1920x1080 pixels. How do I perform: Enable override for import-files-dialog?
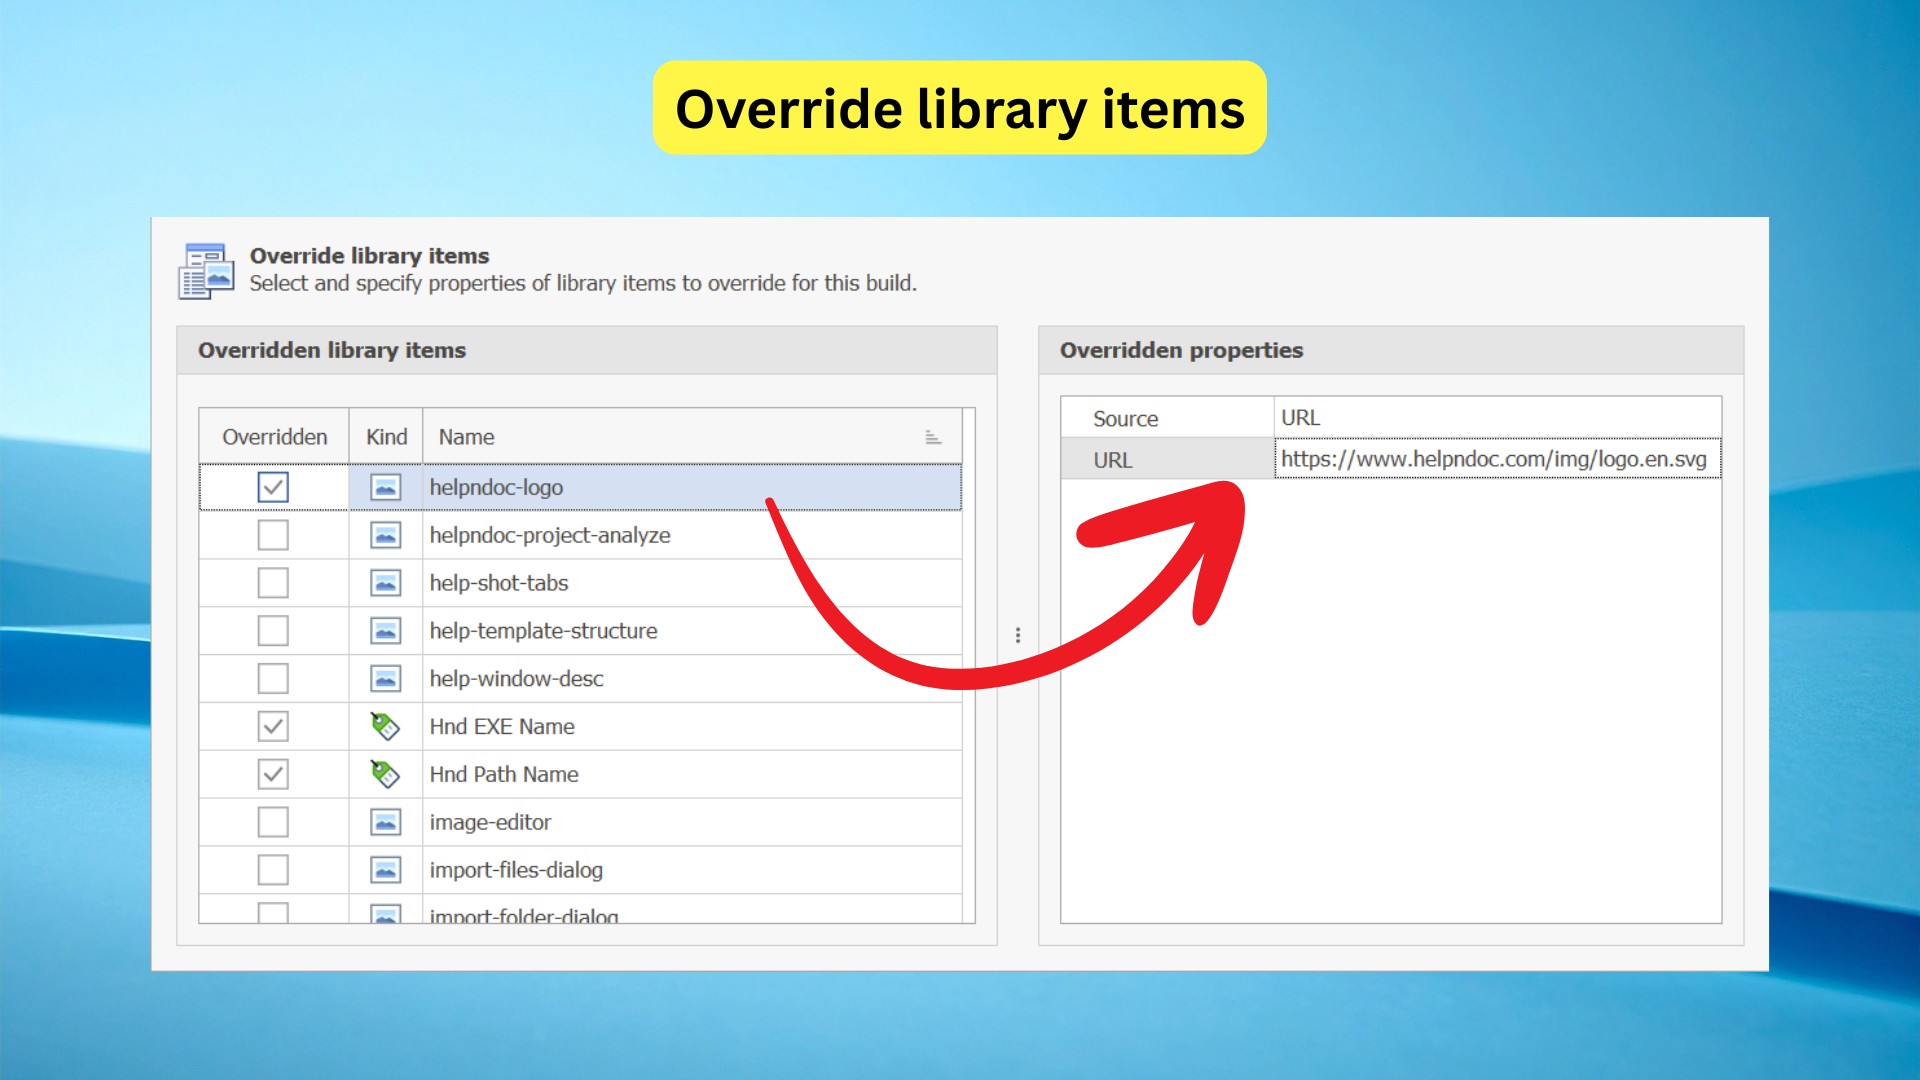click(272, 869)
